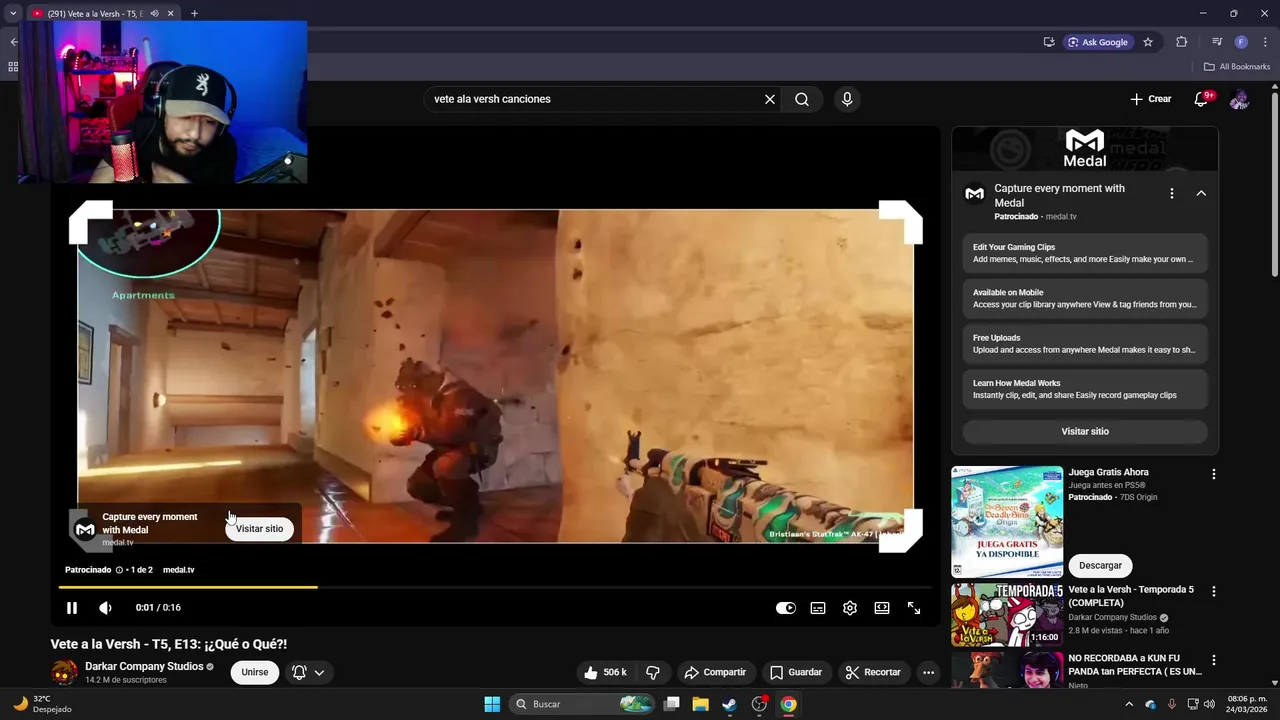Open Chrome extensions puzzle icon
The height and width of the screenshot is (720, 1280).
coord(1181,42)
